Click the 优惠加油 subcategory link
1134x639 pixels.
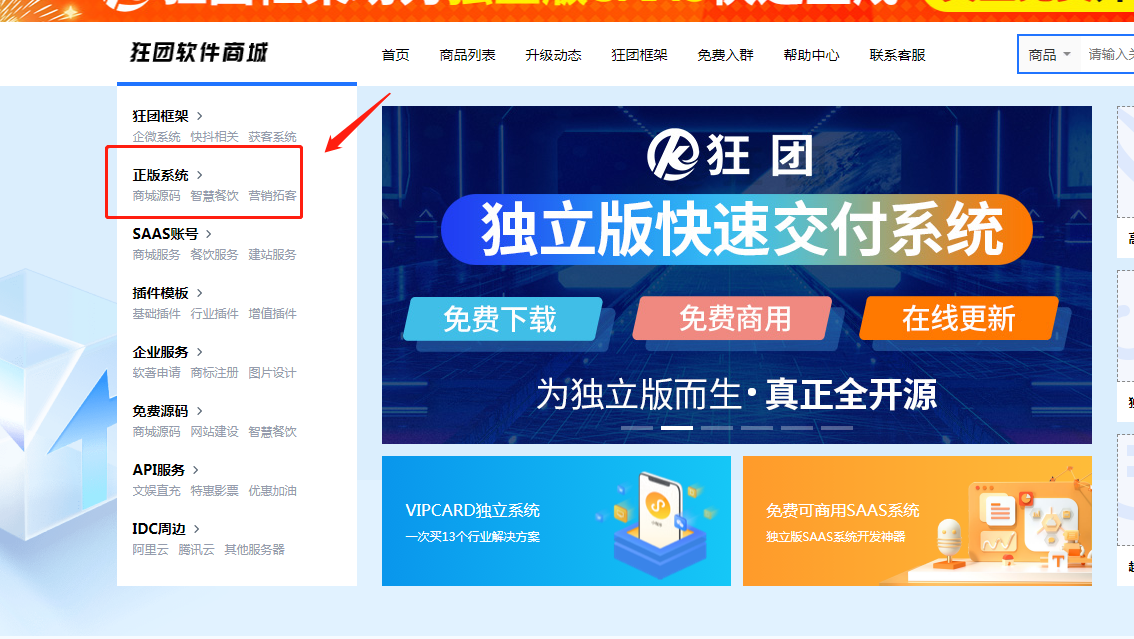point(272,491)
